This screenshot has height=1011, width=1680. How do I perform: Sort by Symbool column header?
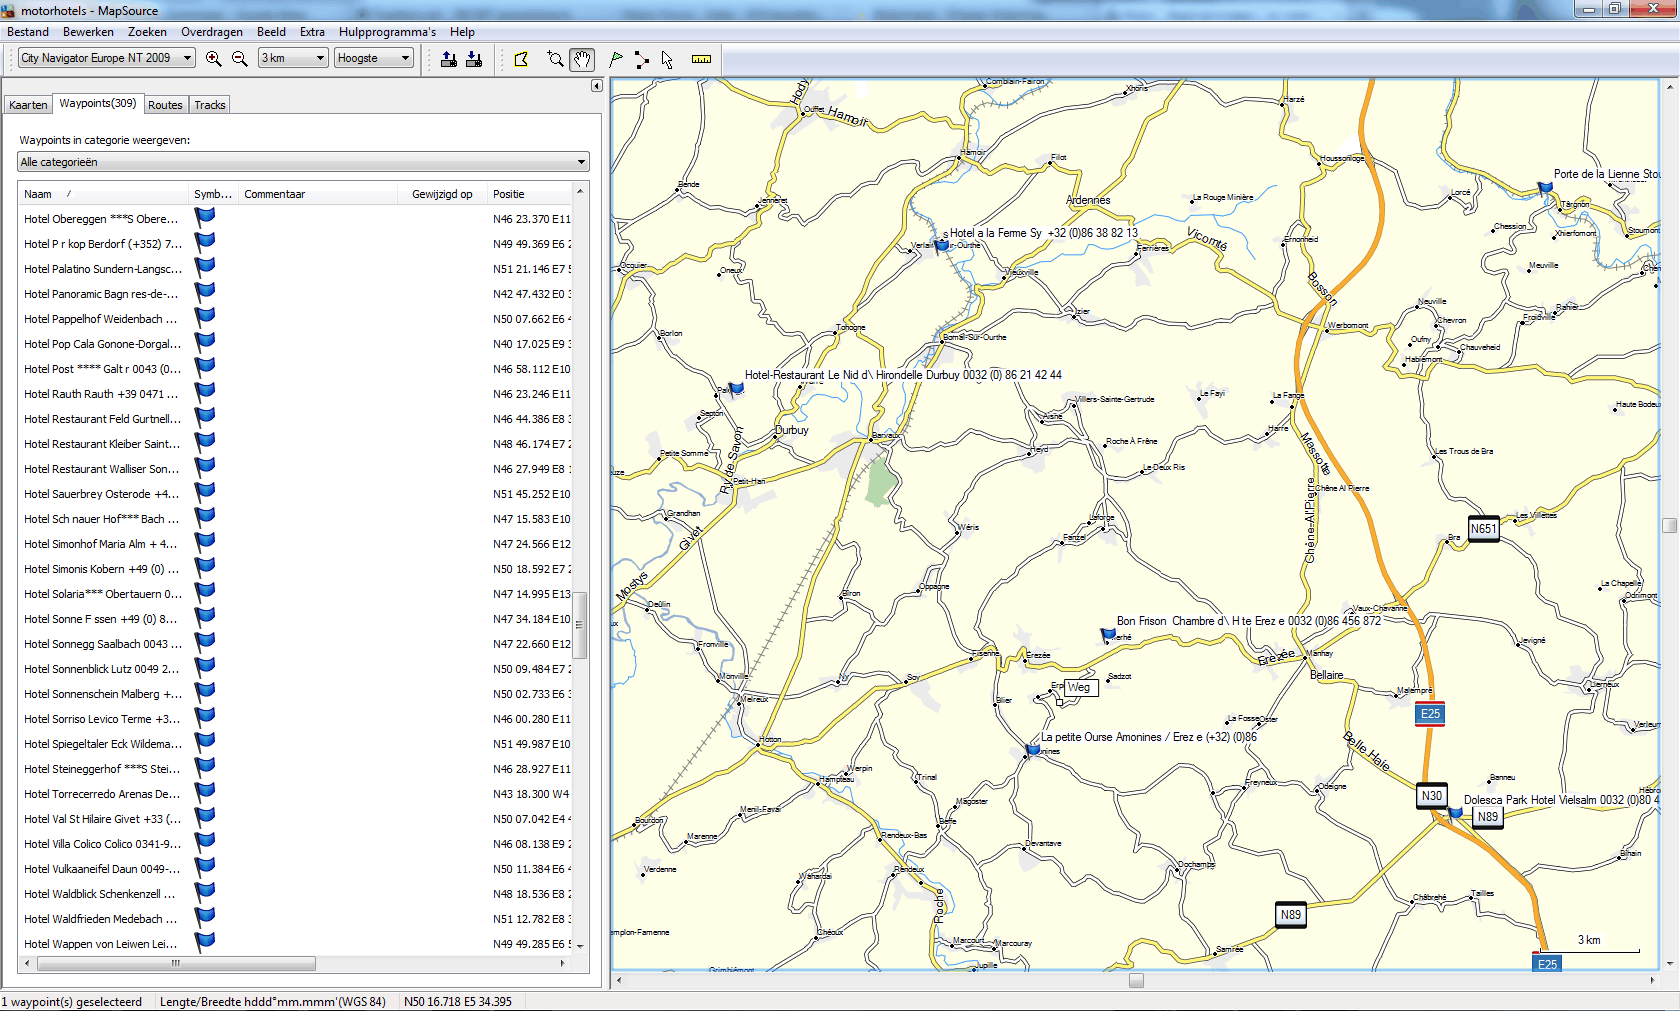(x=214, y=194)
